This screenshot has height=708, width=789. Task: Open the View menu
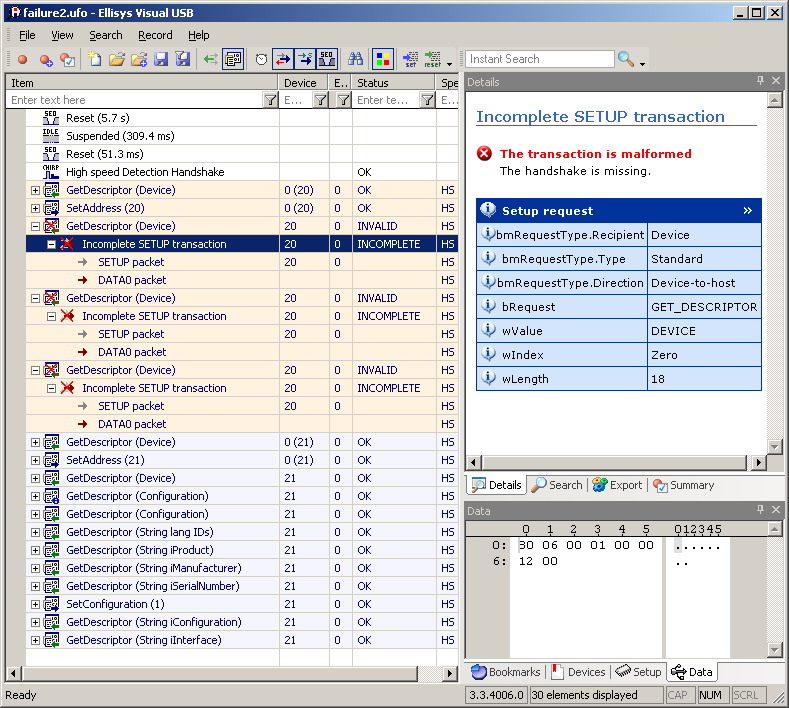tap(62, 35)
